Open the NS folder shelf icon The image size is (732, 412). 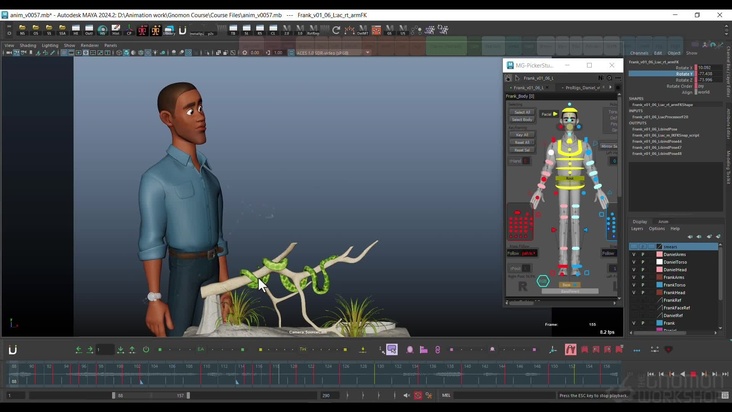[22, 30]
